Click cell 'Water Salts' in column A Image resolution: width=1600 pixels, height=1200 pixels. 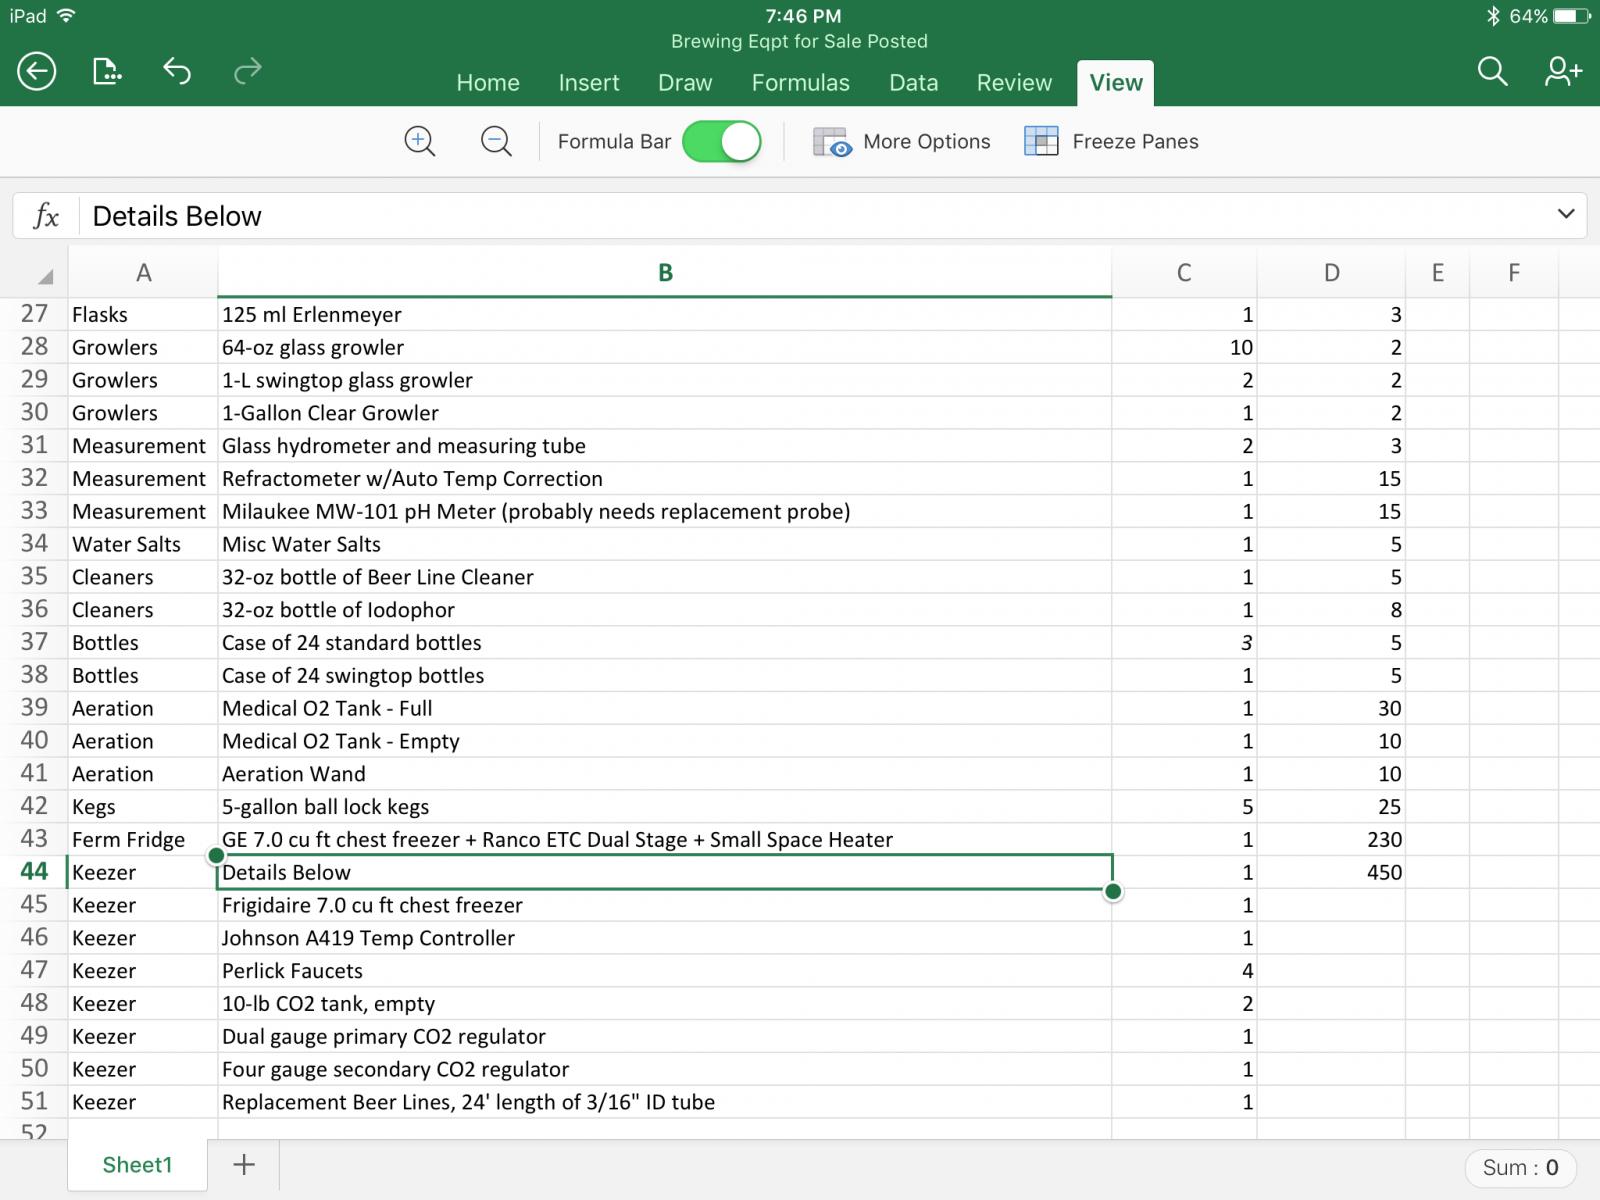pos(142,544)
